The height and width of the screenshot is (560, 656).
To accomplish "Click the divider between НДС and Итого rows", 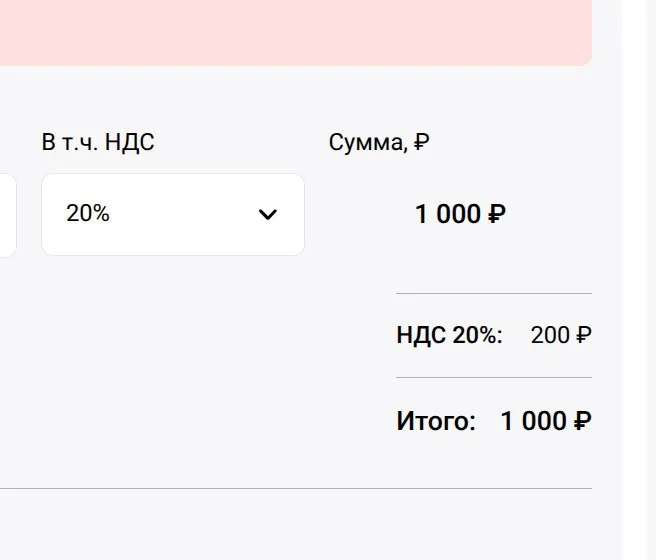I will point(494,378).
